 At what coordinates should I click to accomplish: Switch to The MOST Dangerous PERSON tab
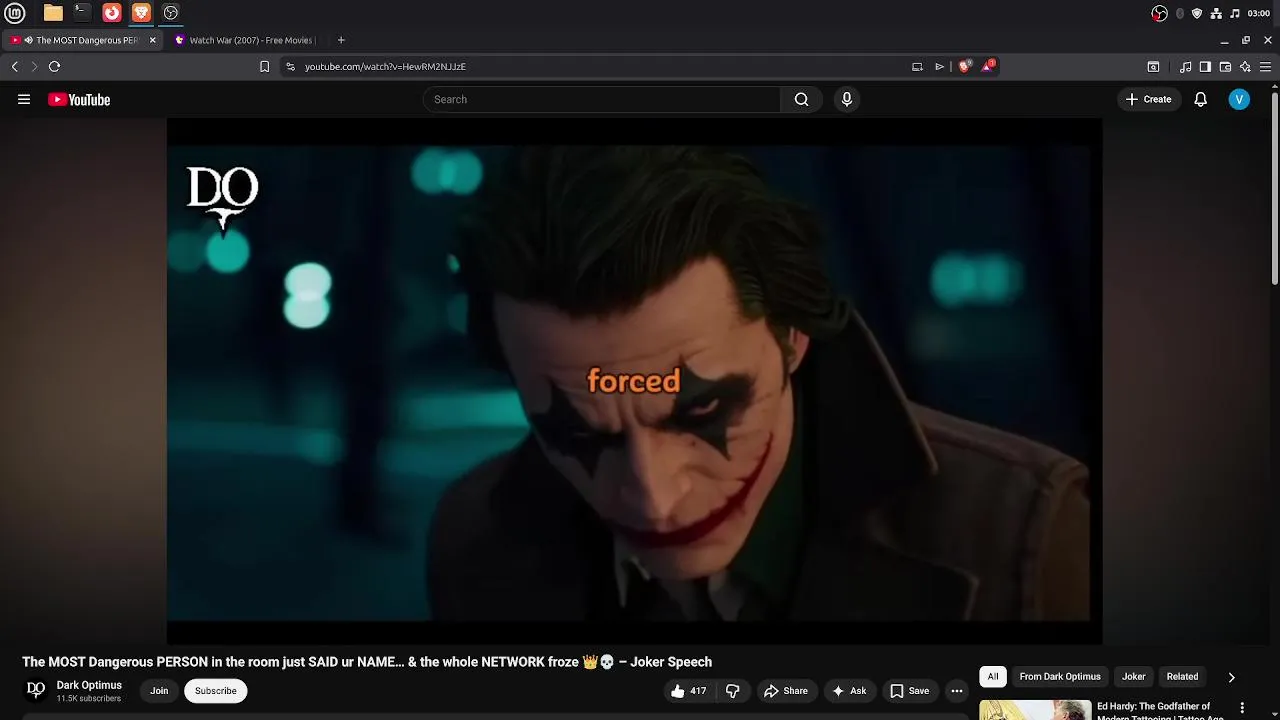tap(80, 40)
